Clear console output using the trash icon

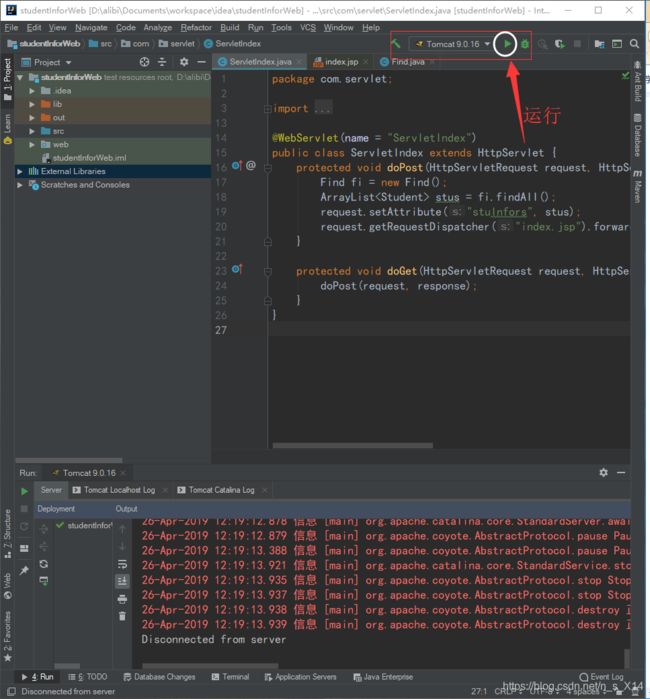pos(122,616)
